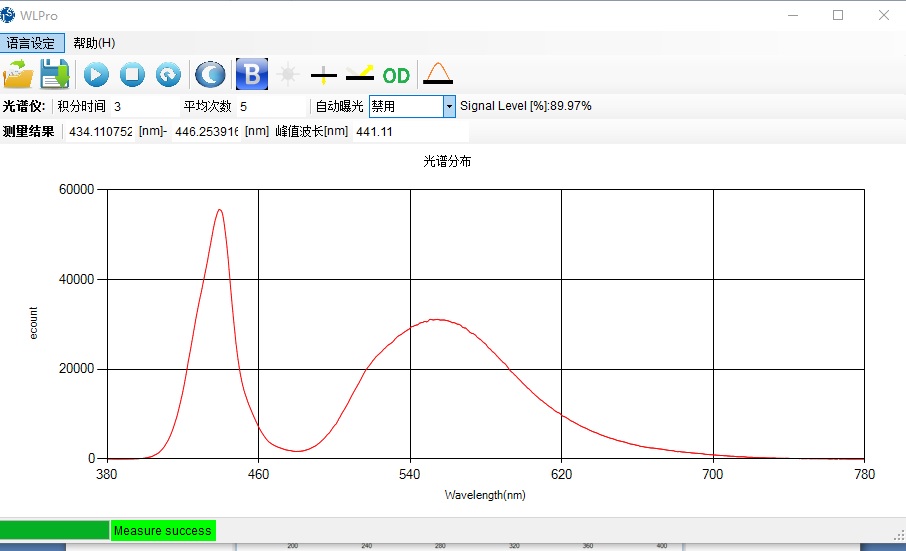Click the grayed-out light source icon
906x551 pixels.
click(288, 74)
